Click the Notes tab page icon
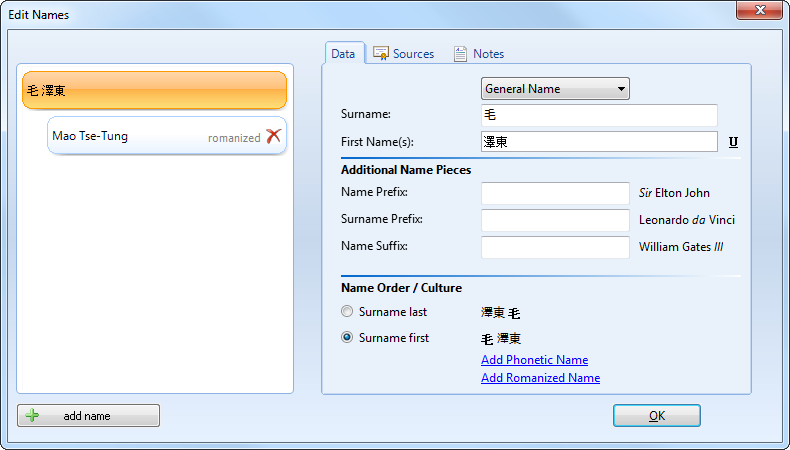Viewport: 790px width, 450px height. (460, 54)
